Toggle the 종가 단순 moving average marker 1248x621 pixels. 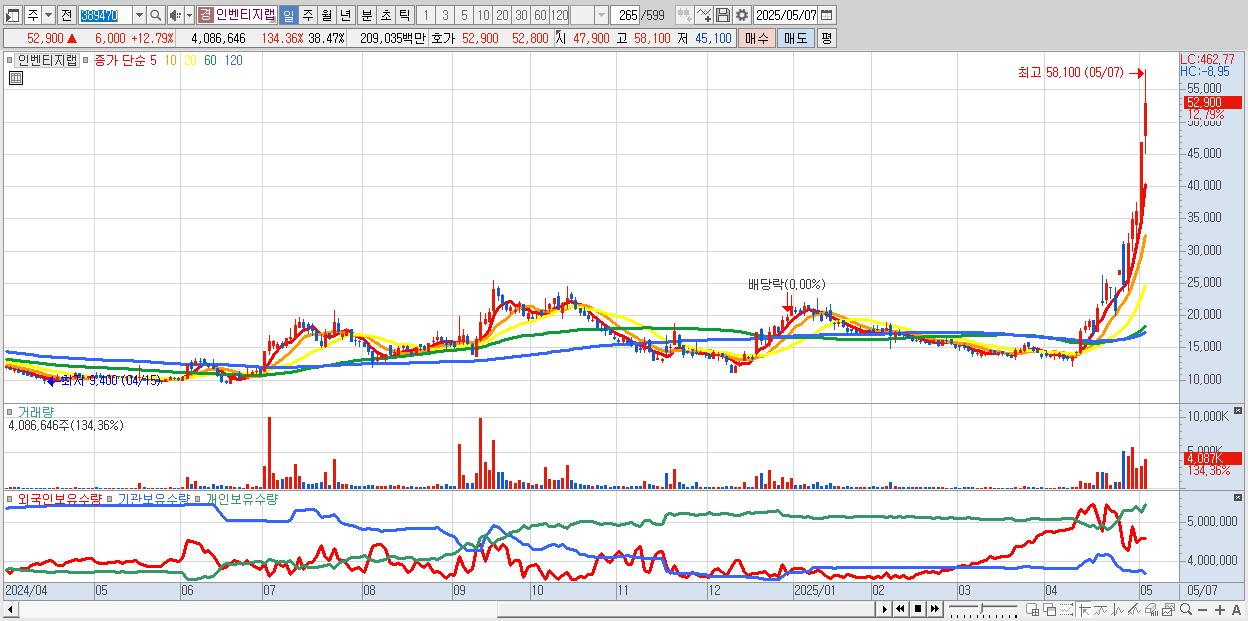[x=88, y=60]
